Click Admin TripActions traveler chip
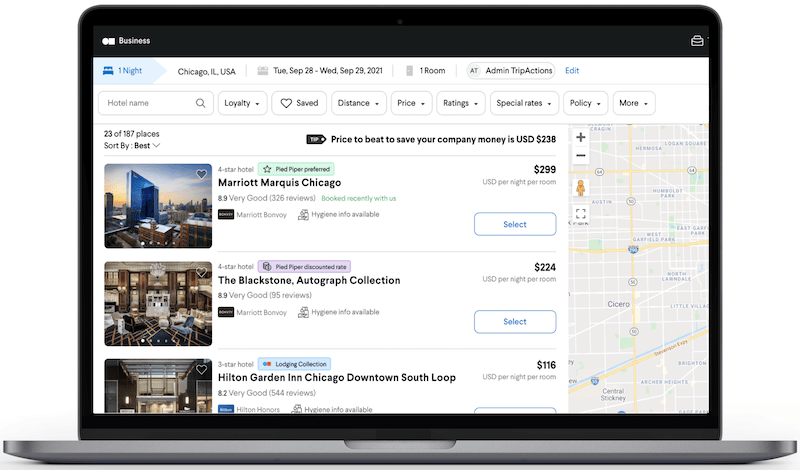Screen dimensions: 800x470 [x=511, y=71]
